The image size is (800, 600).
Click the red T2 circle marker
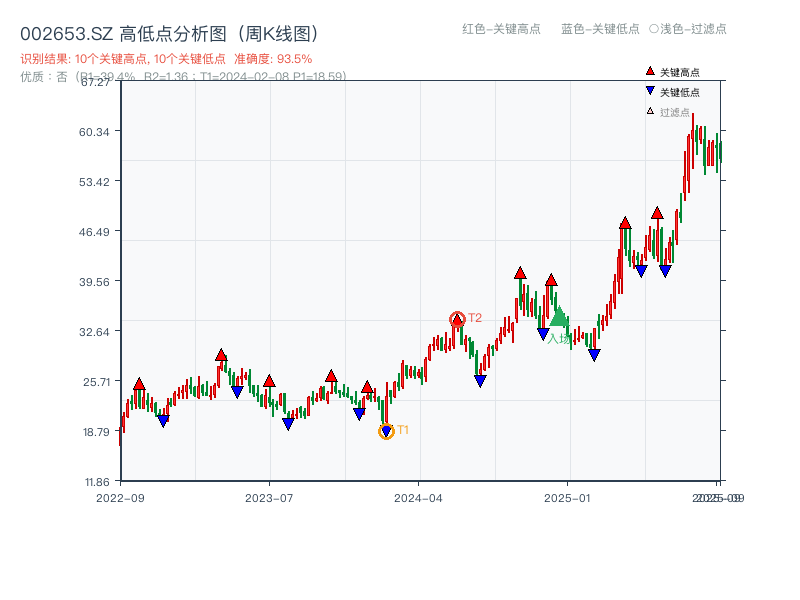coord(457,319)
